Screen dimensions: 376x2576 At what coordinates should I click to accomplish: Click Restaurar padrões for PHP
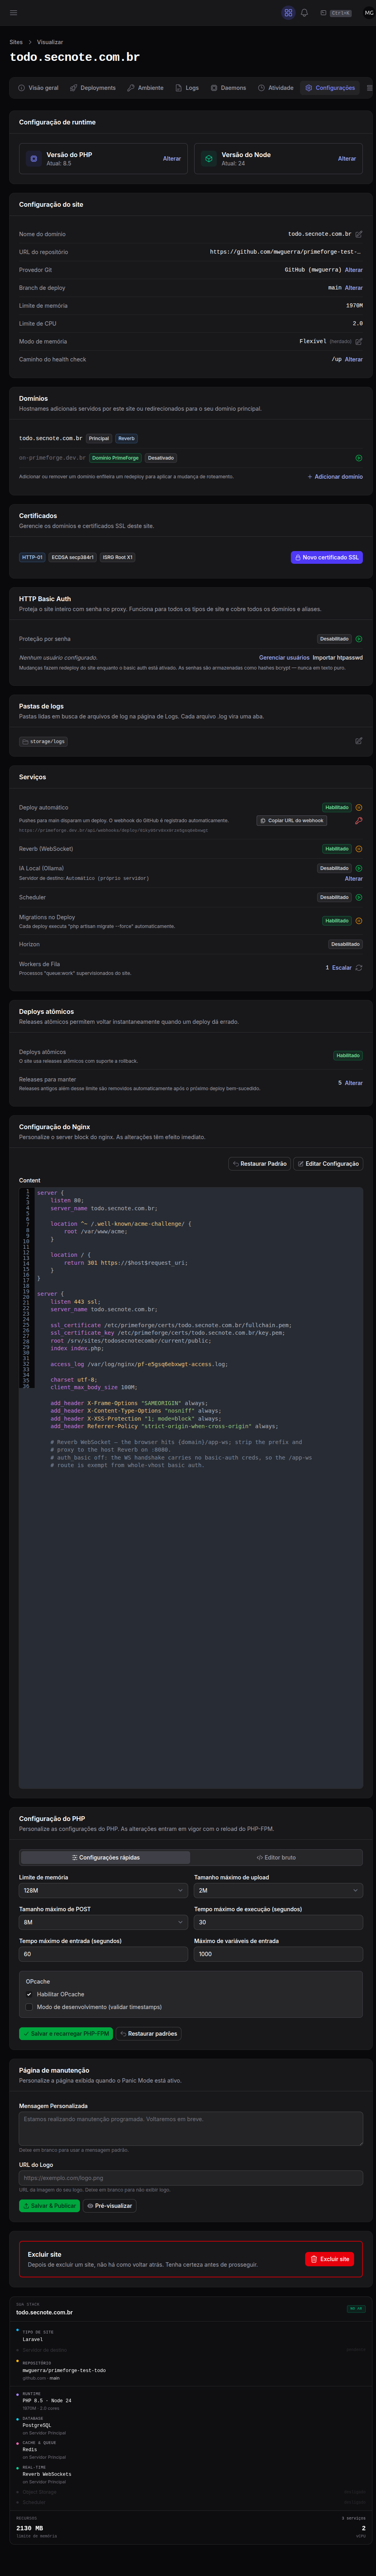pyautogui.click(x=149, y=2034)
